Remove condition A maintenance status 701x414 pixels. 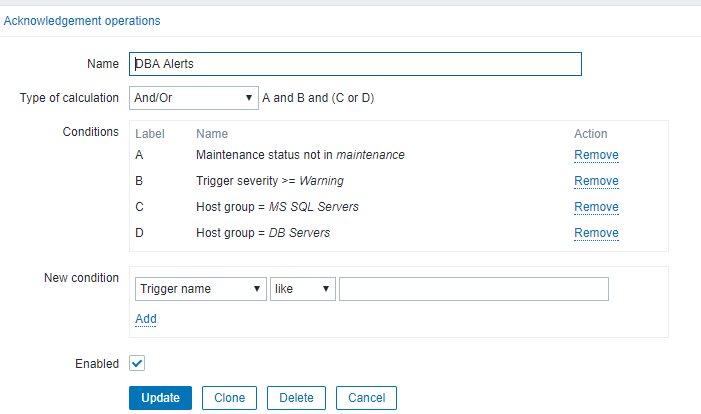pyautogui.click(x=596, y=155)
